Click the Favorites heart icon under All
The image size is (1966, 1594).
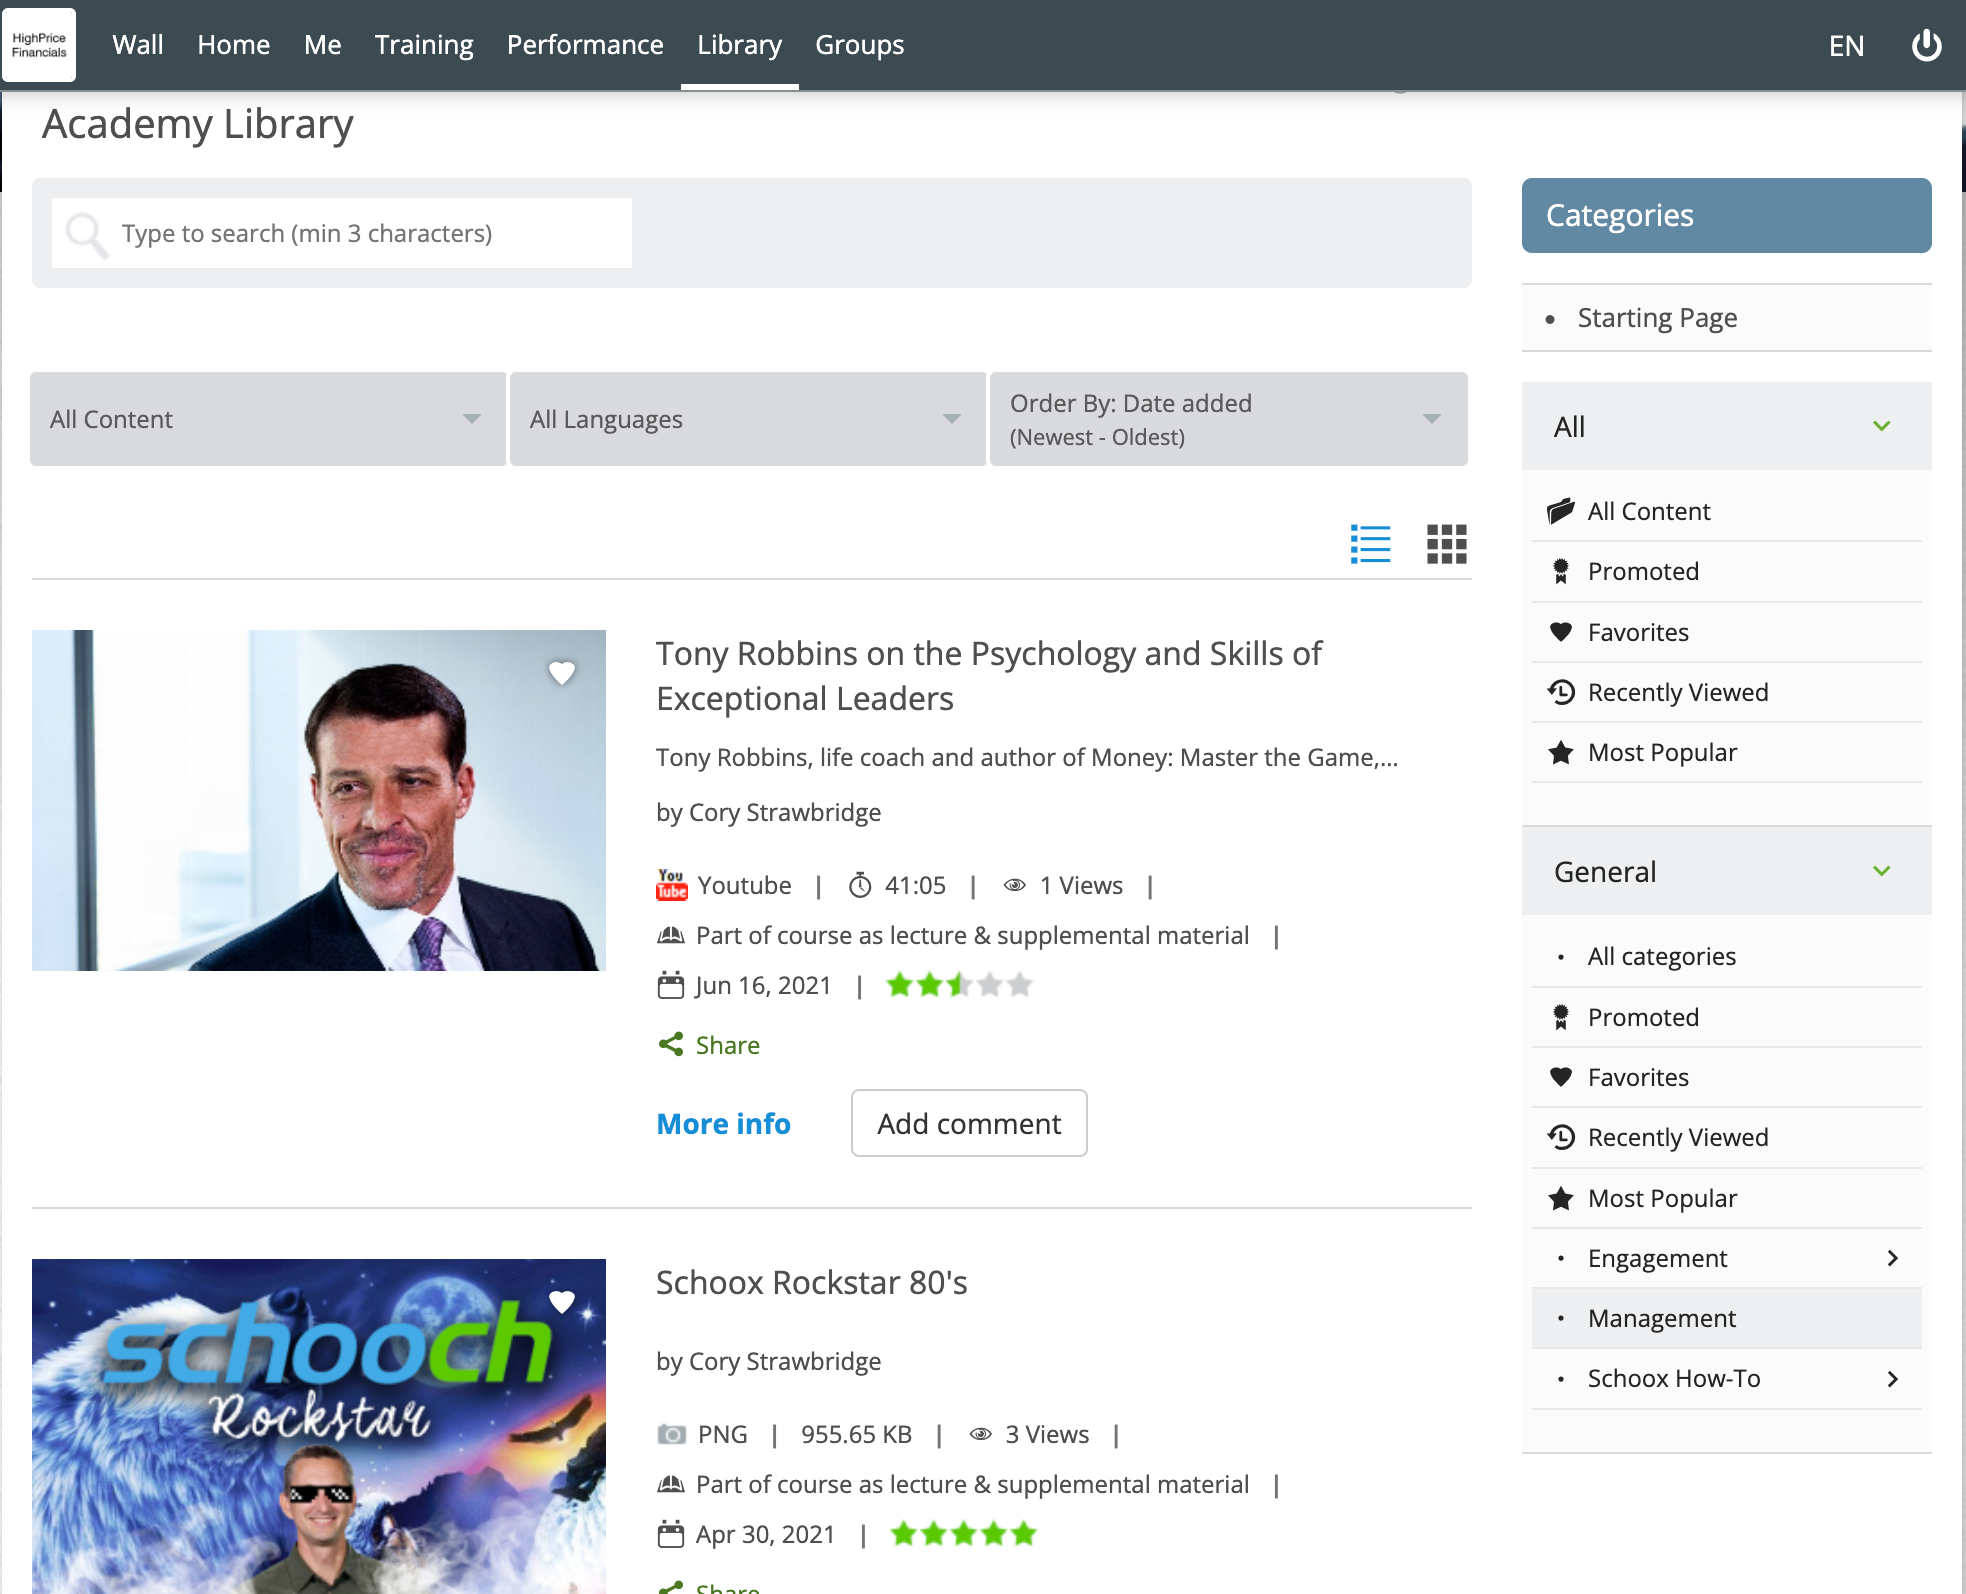1560,632
